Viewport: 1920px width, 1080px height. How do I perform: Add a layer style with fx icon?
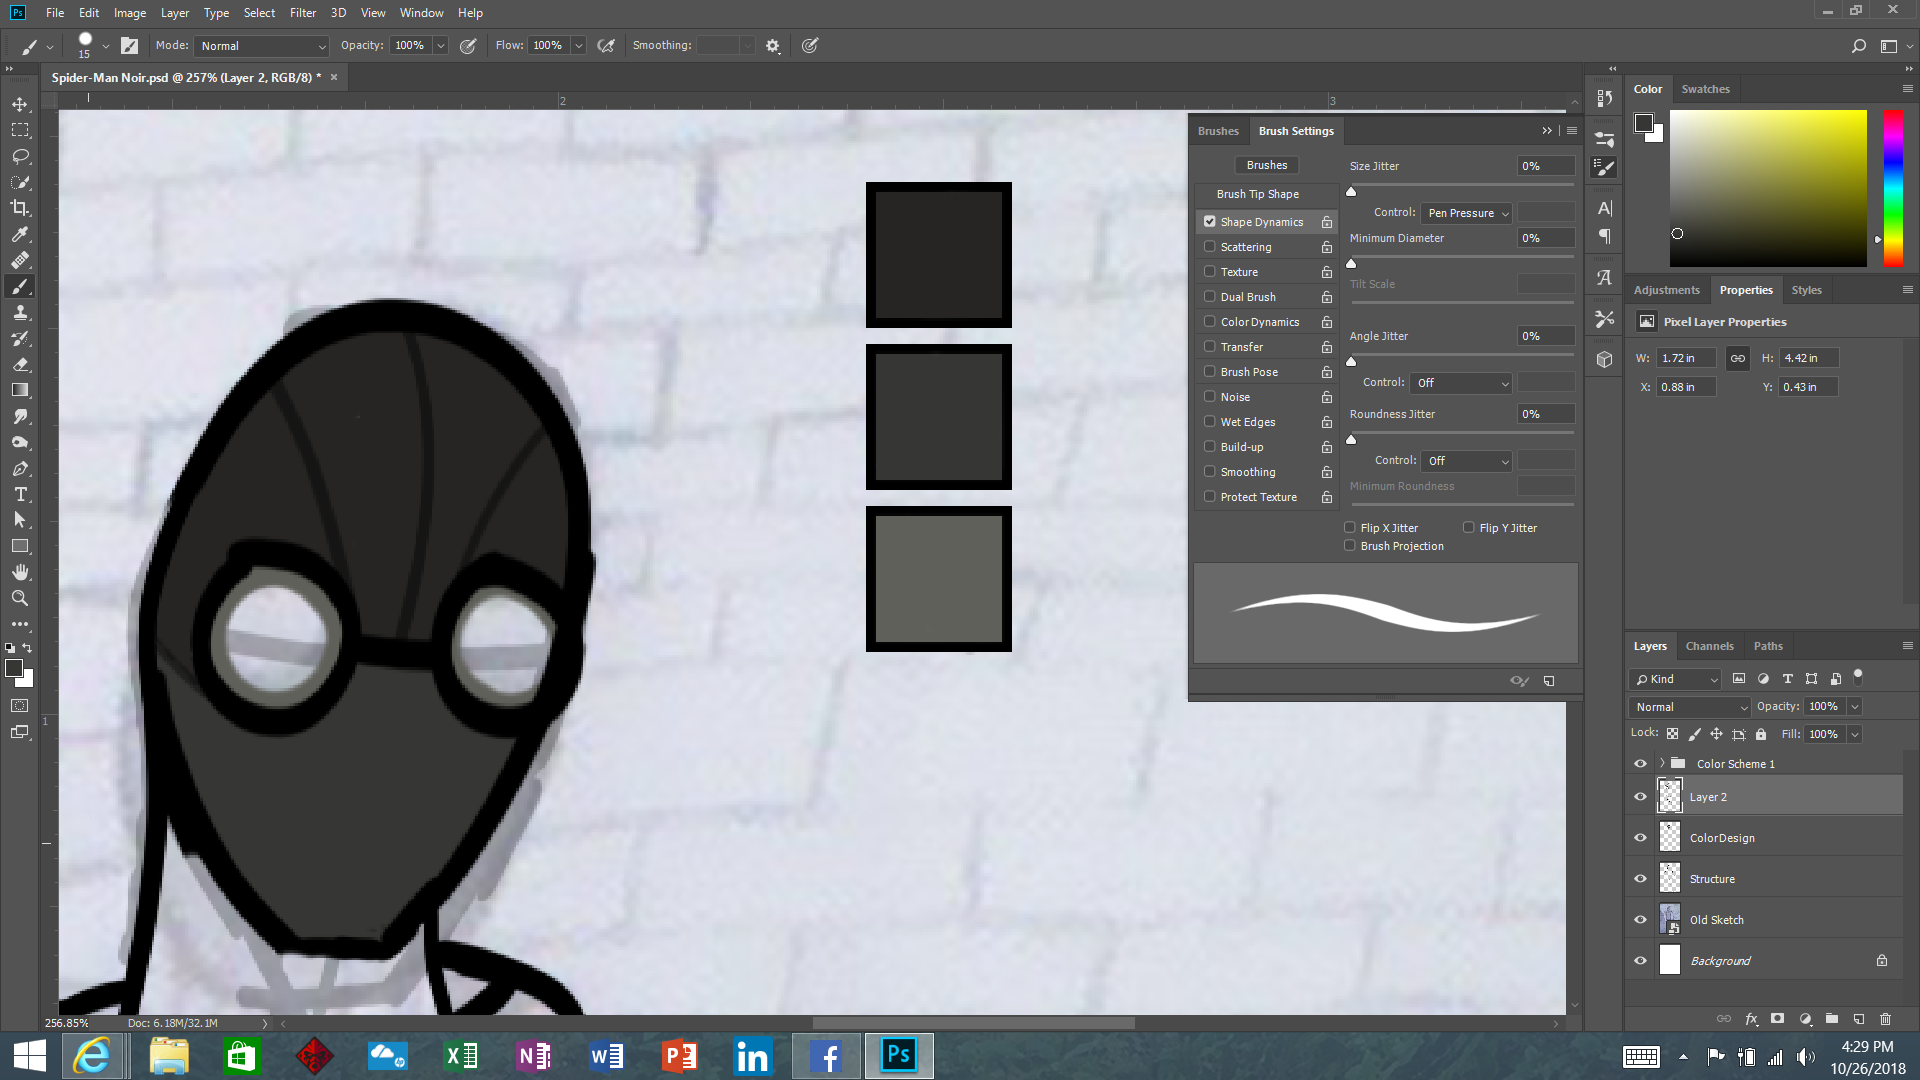[1751, 1019]
